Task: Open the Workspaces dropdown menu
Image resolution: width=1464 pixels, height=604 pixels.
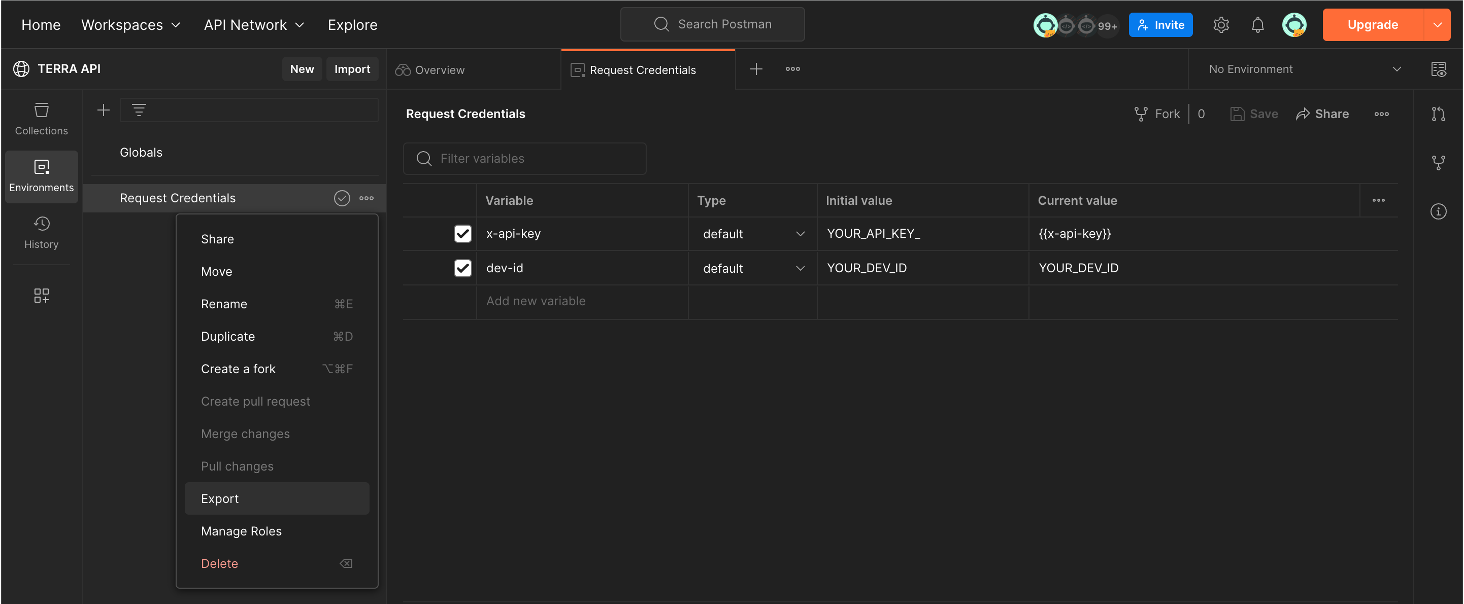Action: click(131, 25)
